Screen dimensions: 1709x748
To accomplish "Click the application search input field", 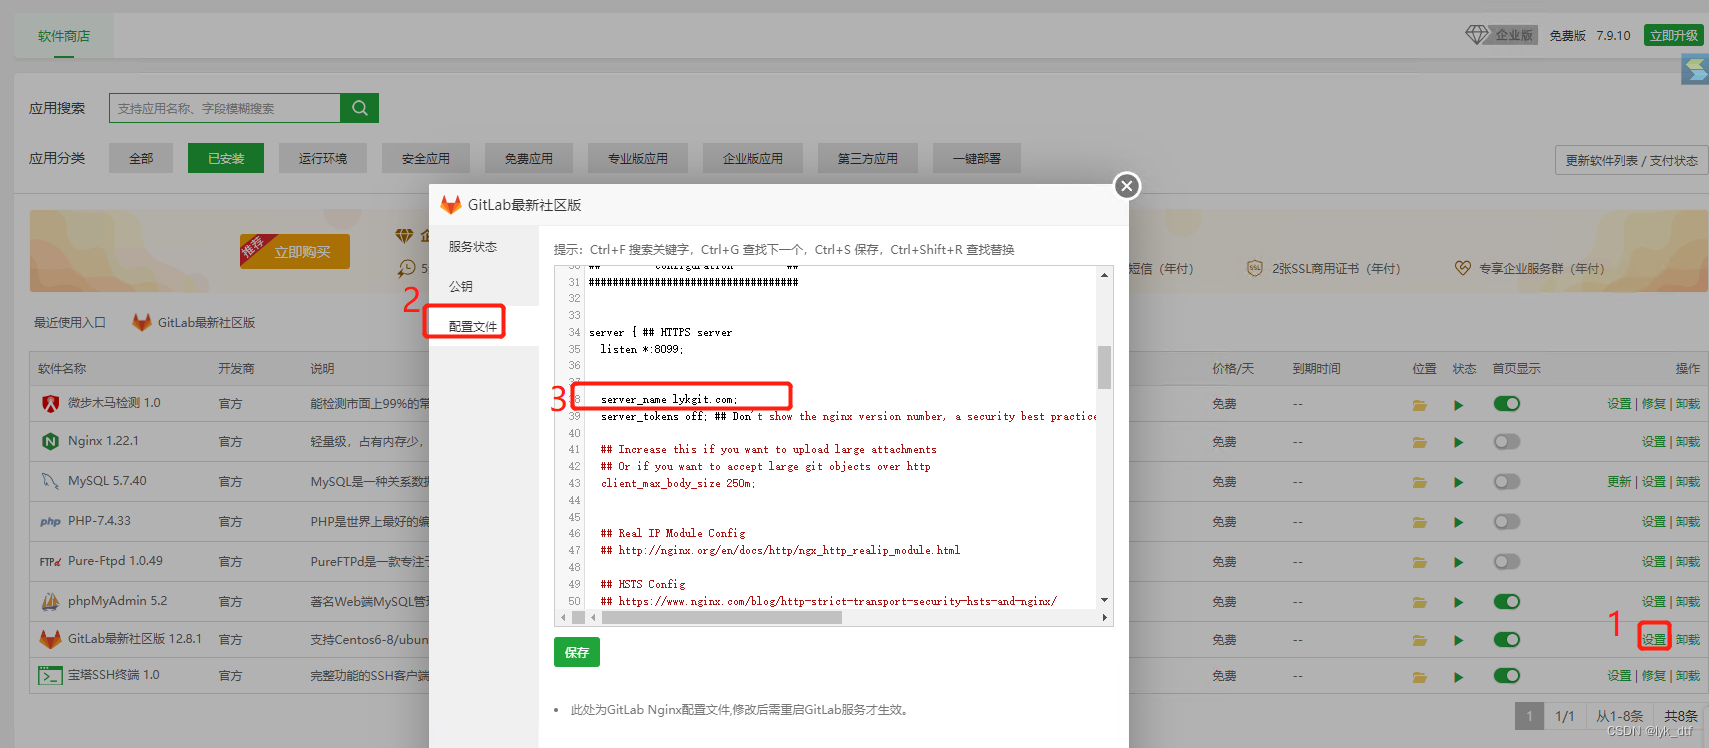I will [x=225, y=108].
